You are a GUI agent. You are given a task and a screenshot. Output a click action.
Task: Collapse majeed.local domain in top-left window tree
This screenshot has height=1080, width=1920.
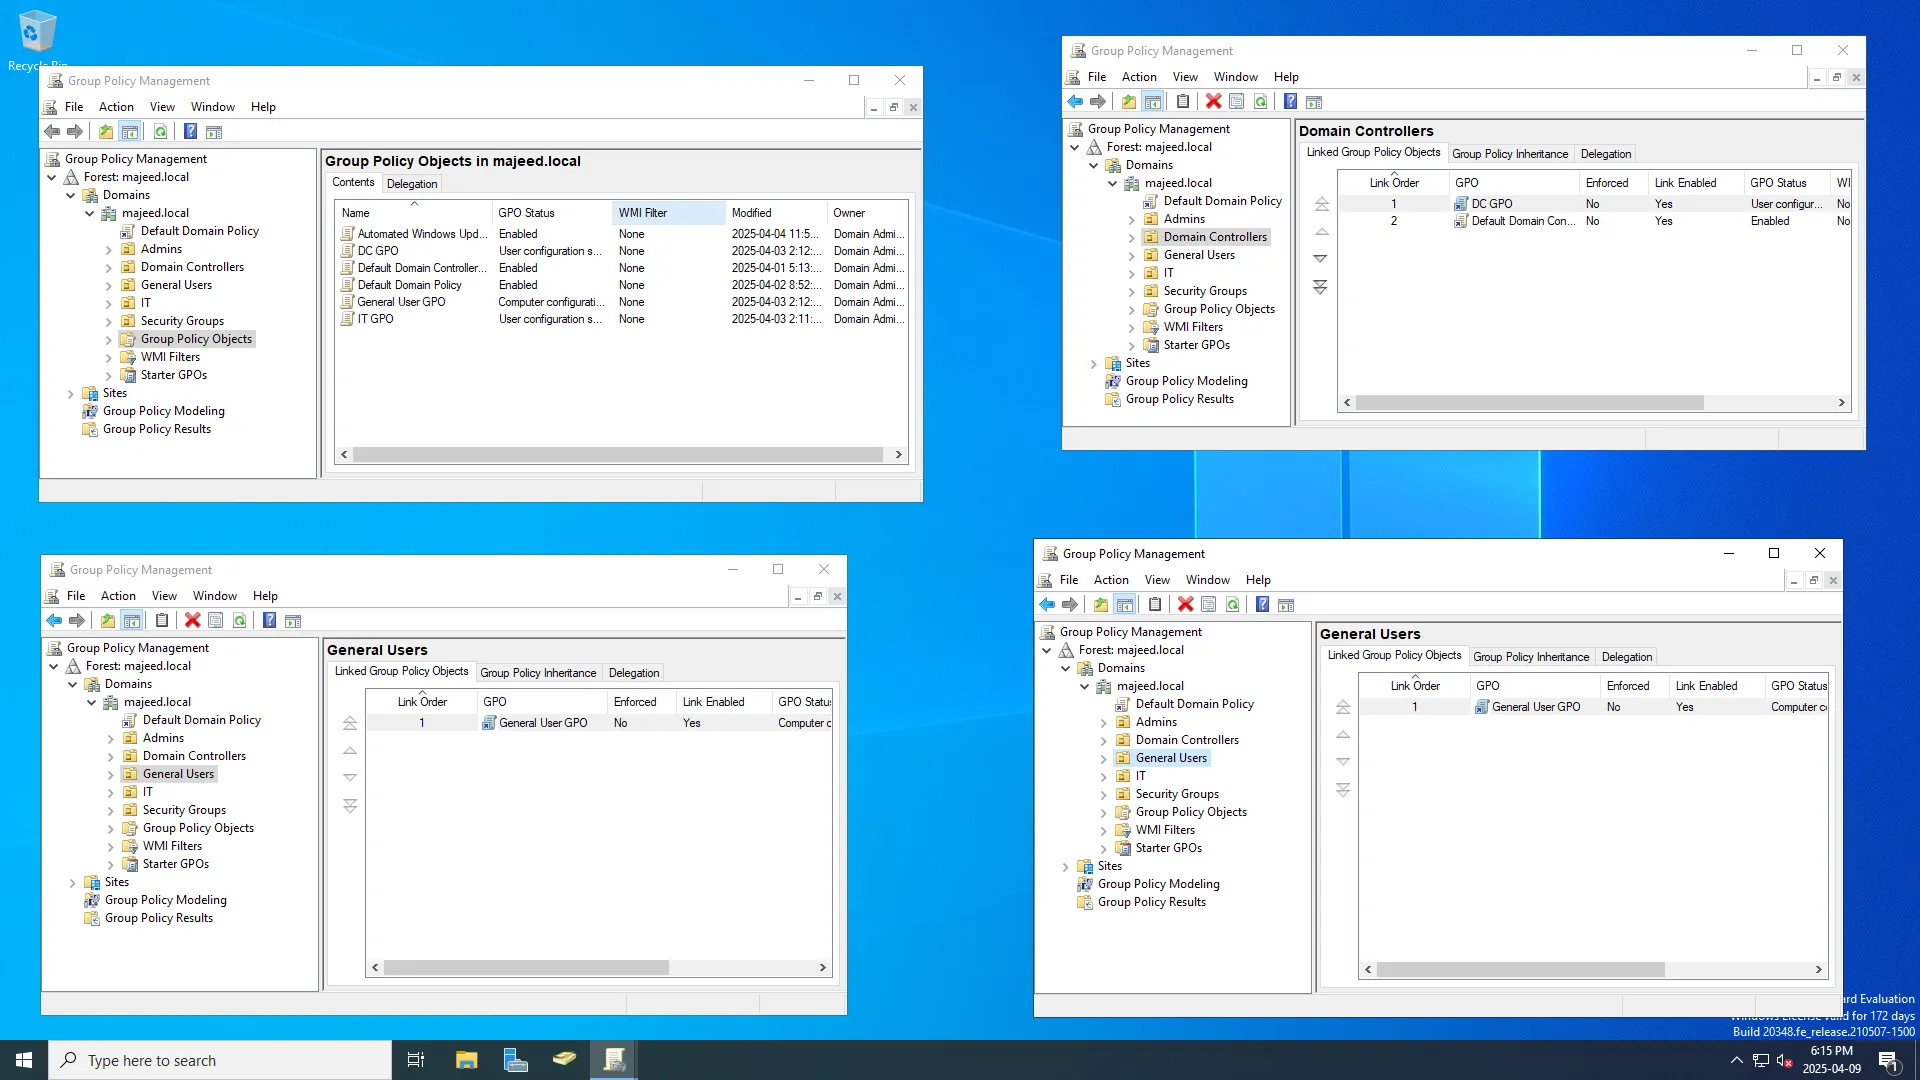coord(90,214)
